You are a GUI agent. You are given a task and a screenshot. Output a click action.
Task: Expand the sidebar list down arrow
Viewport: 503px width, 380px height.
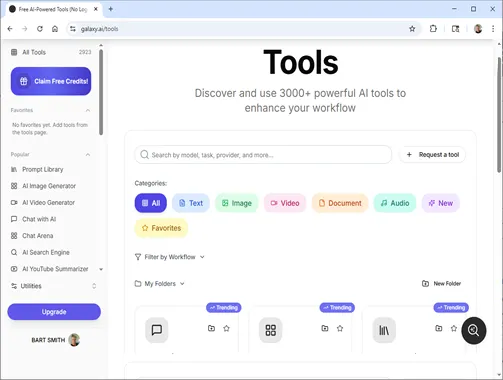(x=101, y=269)
